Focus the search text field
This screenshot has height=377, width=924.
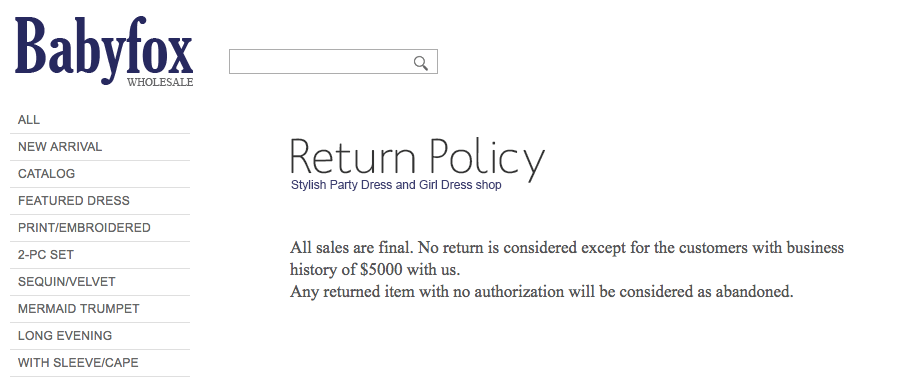333,62
